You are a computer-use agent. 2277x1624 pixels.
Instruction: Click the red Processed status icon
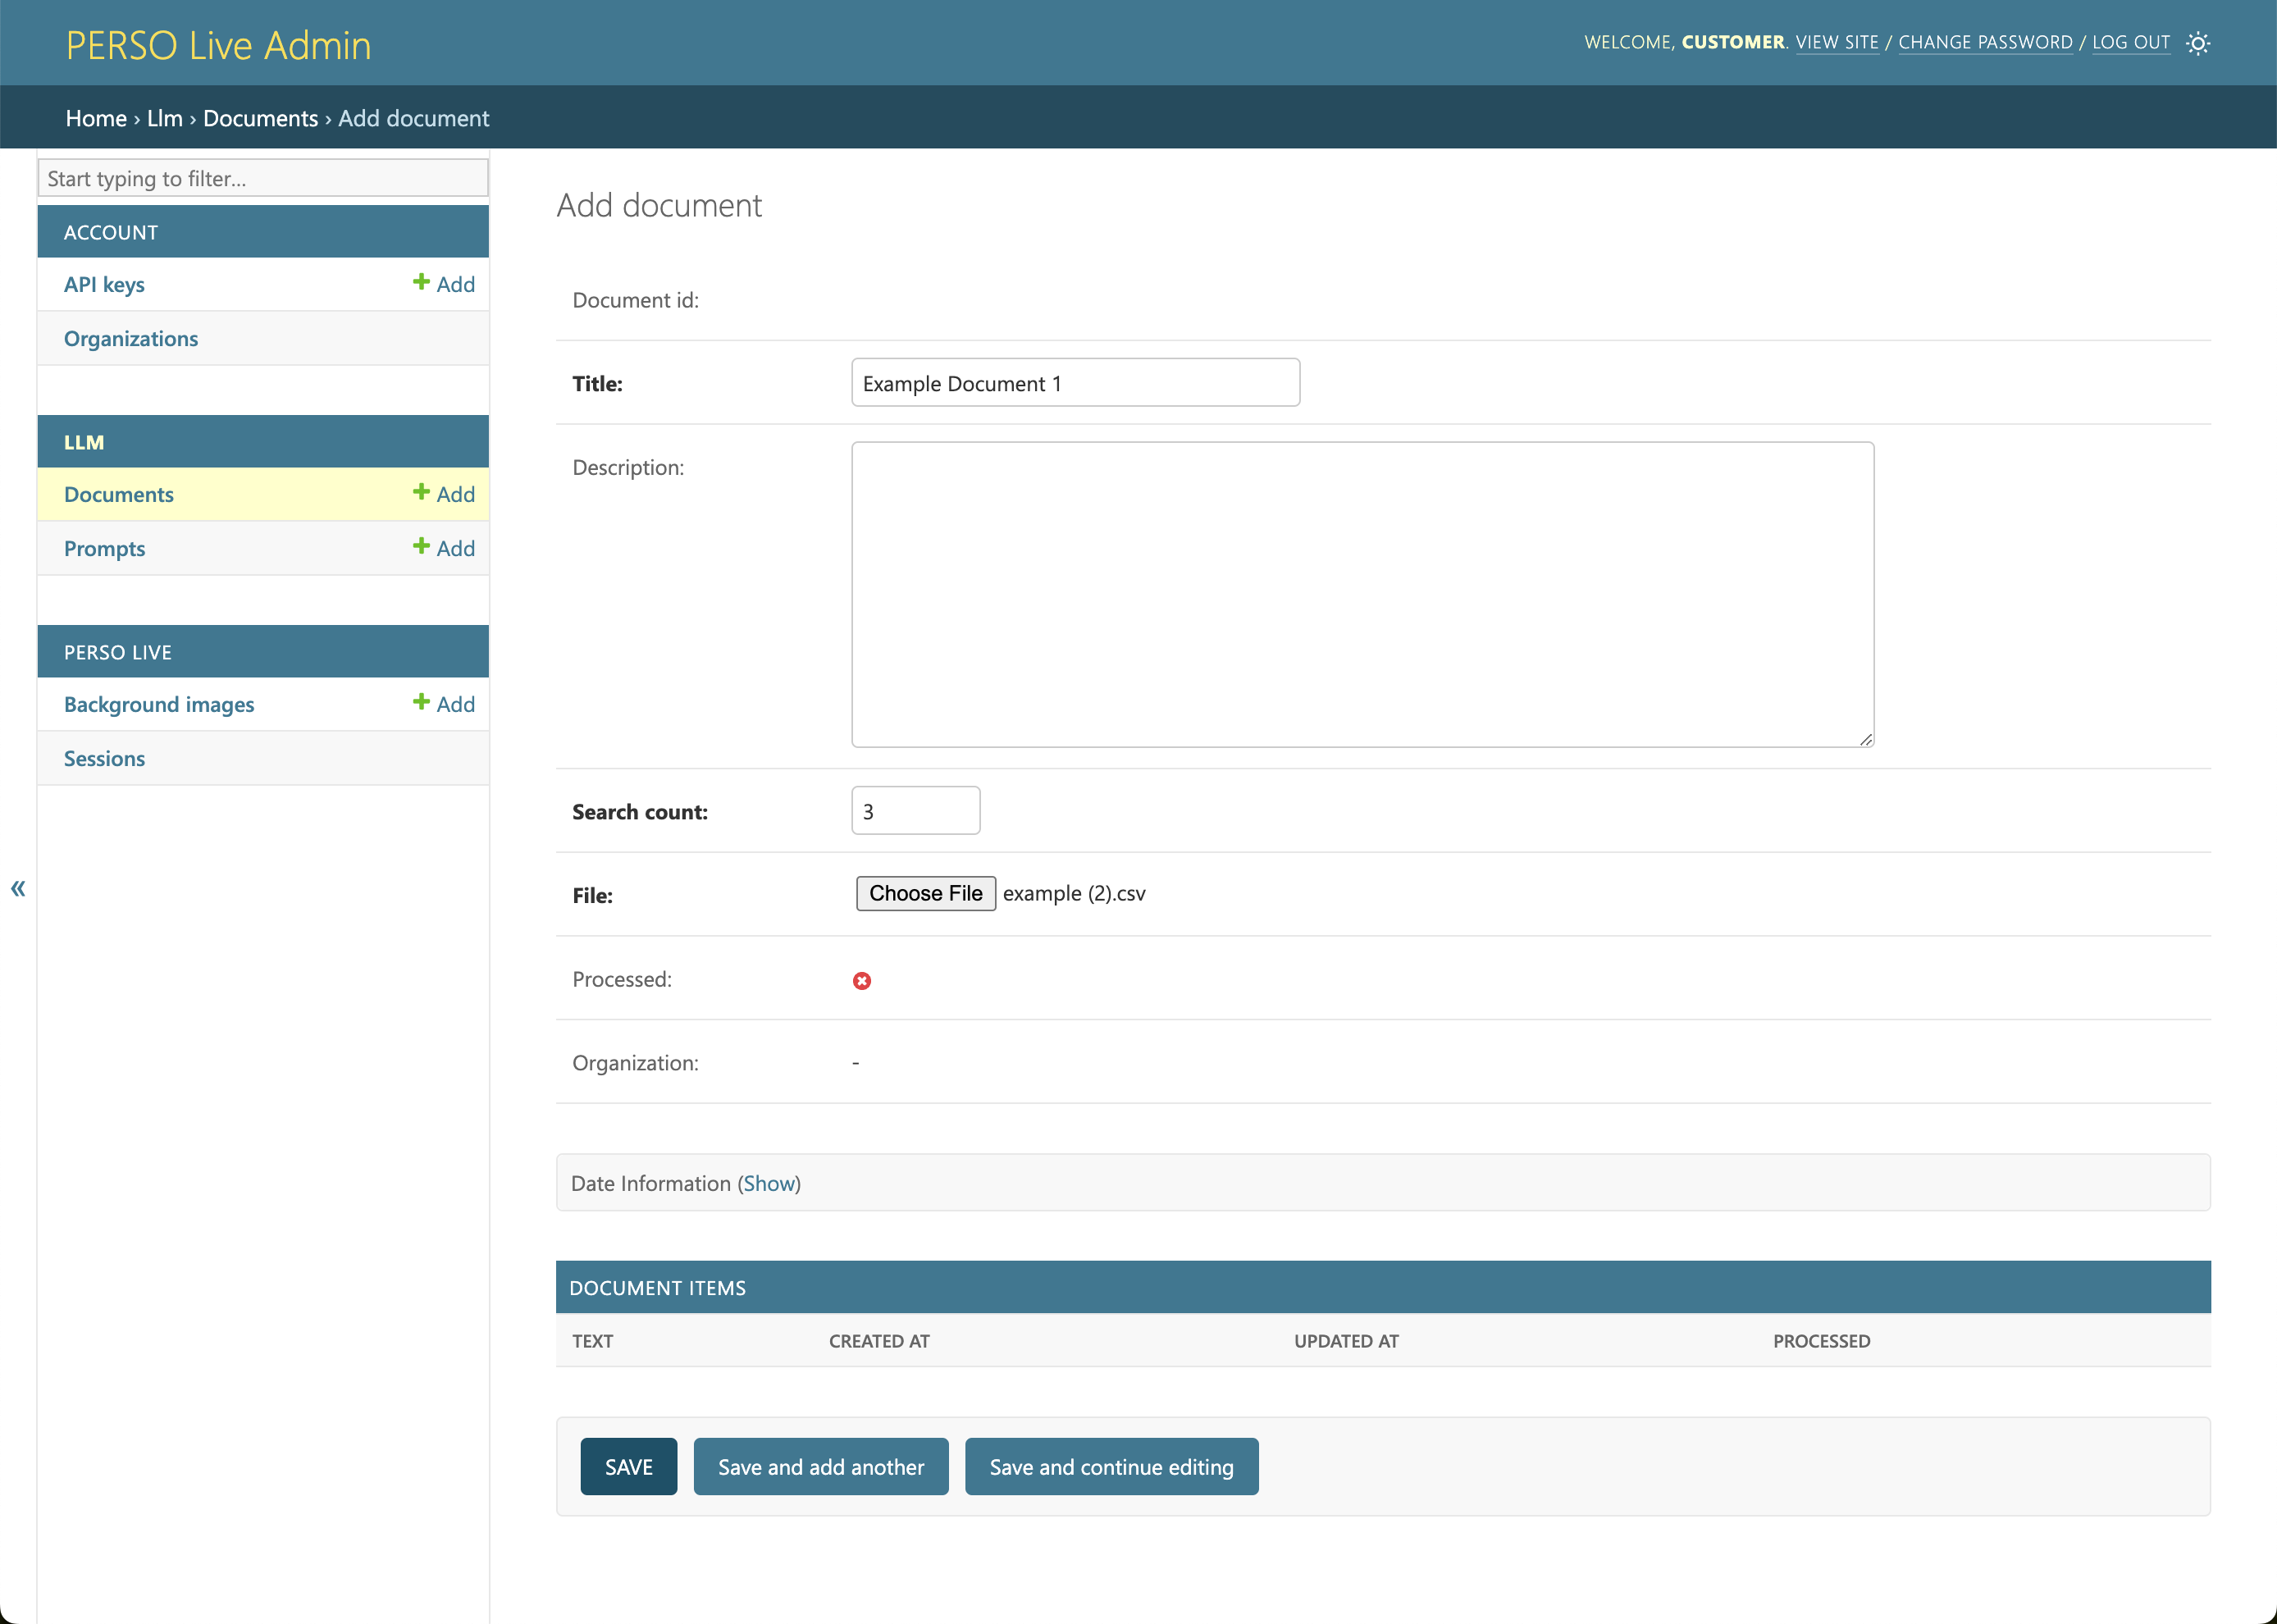tap(861, 981)
